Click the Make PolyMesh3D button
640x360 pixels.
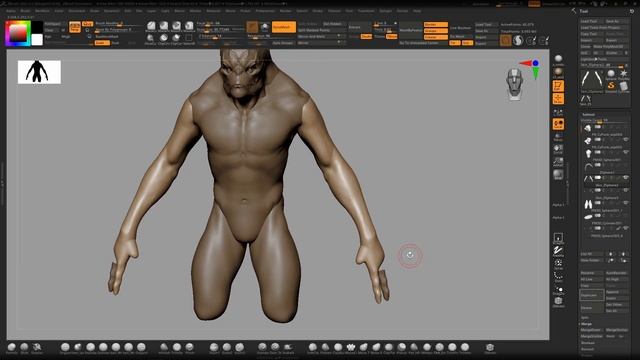point(611,47)
